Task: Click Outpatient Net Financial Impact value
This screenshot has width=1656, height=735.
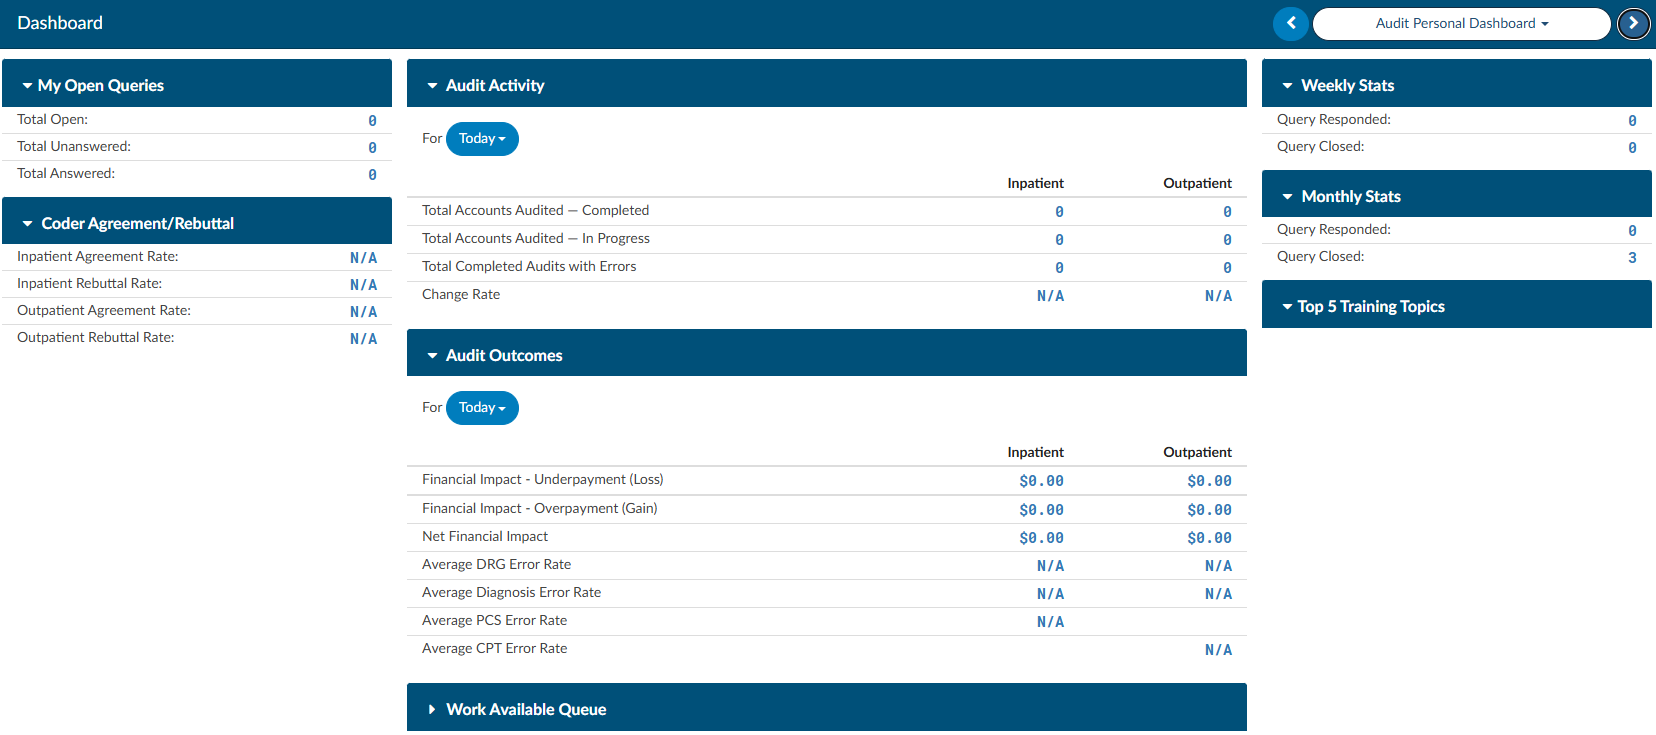Action: pyautogui.click(x=1209, y=537)
